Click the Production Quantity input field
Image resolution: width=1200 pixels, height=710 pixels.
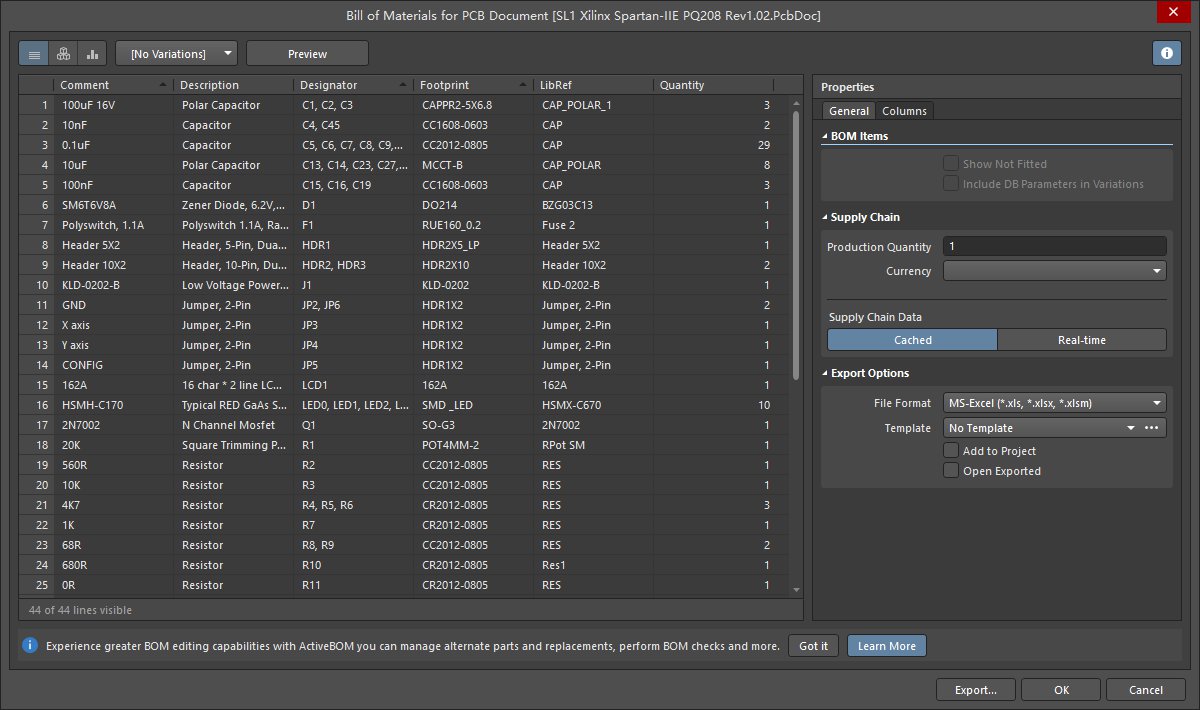pyautogui.click(x=1055, y=246)
